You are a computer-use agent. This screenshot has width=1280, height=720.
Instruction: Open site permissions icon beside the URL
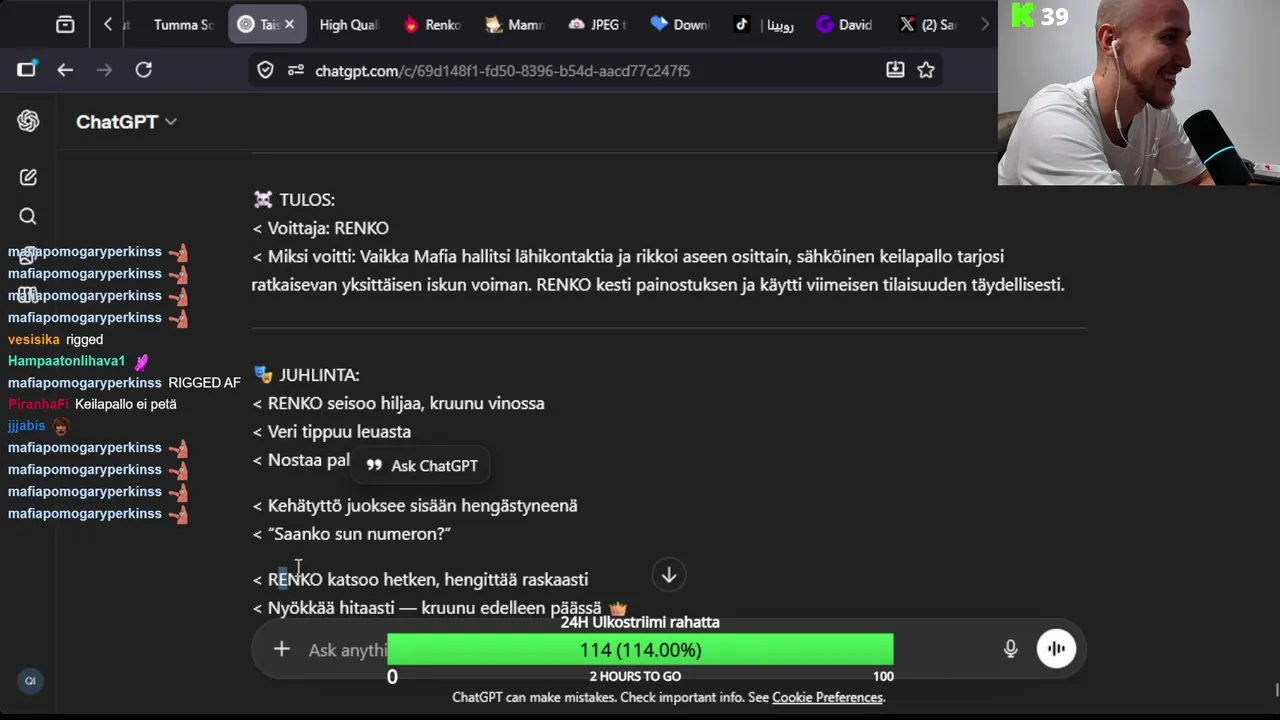coord(295,70)
